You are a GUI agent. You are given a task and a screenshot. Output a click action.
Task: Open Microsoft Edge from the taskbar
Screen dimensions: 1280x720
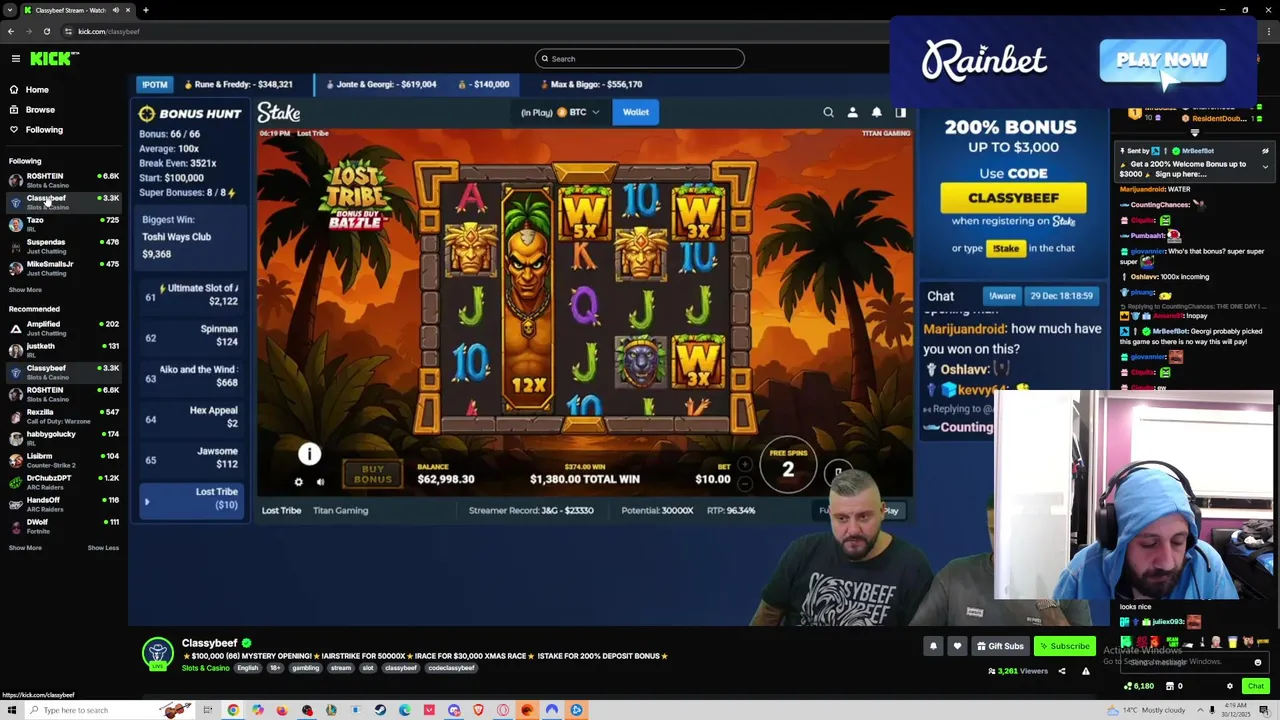[404, 710]
